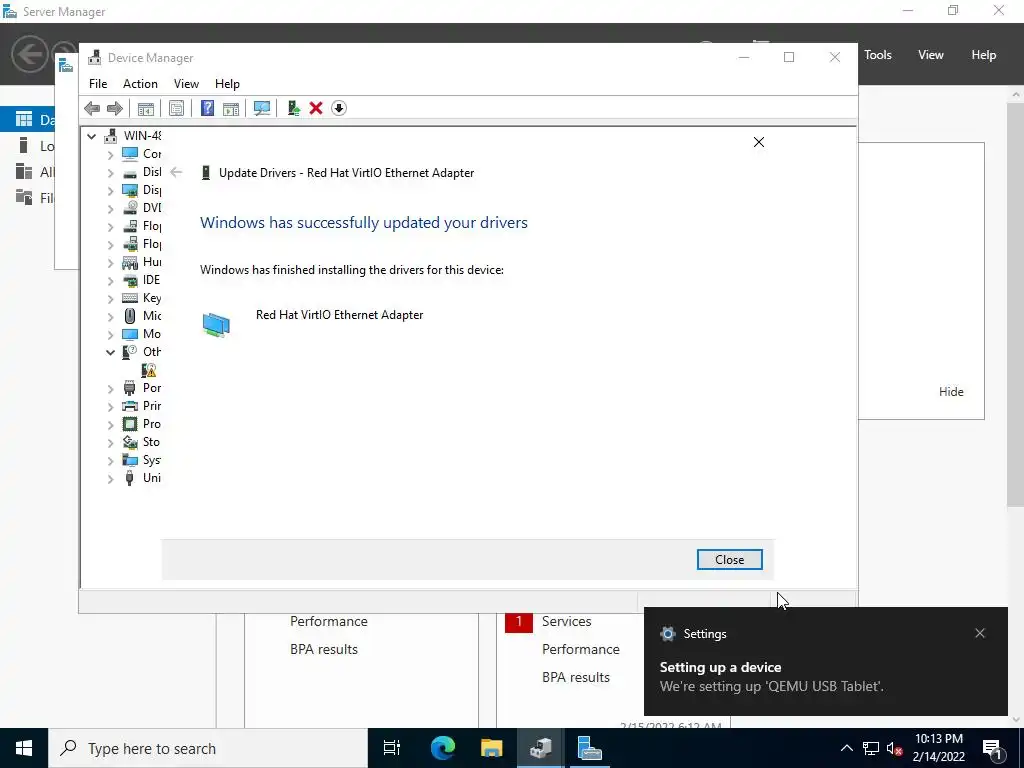Click the Update device driver toolbar icon
This screenshot has width=1024, height=768.
(x=293, y=108)
